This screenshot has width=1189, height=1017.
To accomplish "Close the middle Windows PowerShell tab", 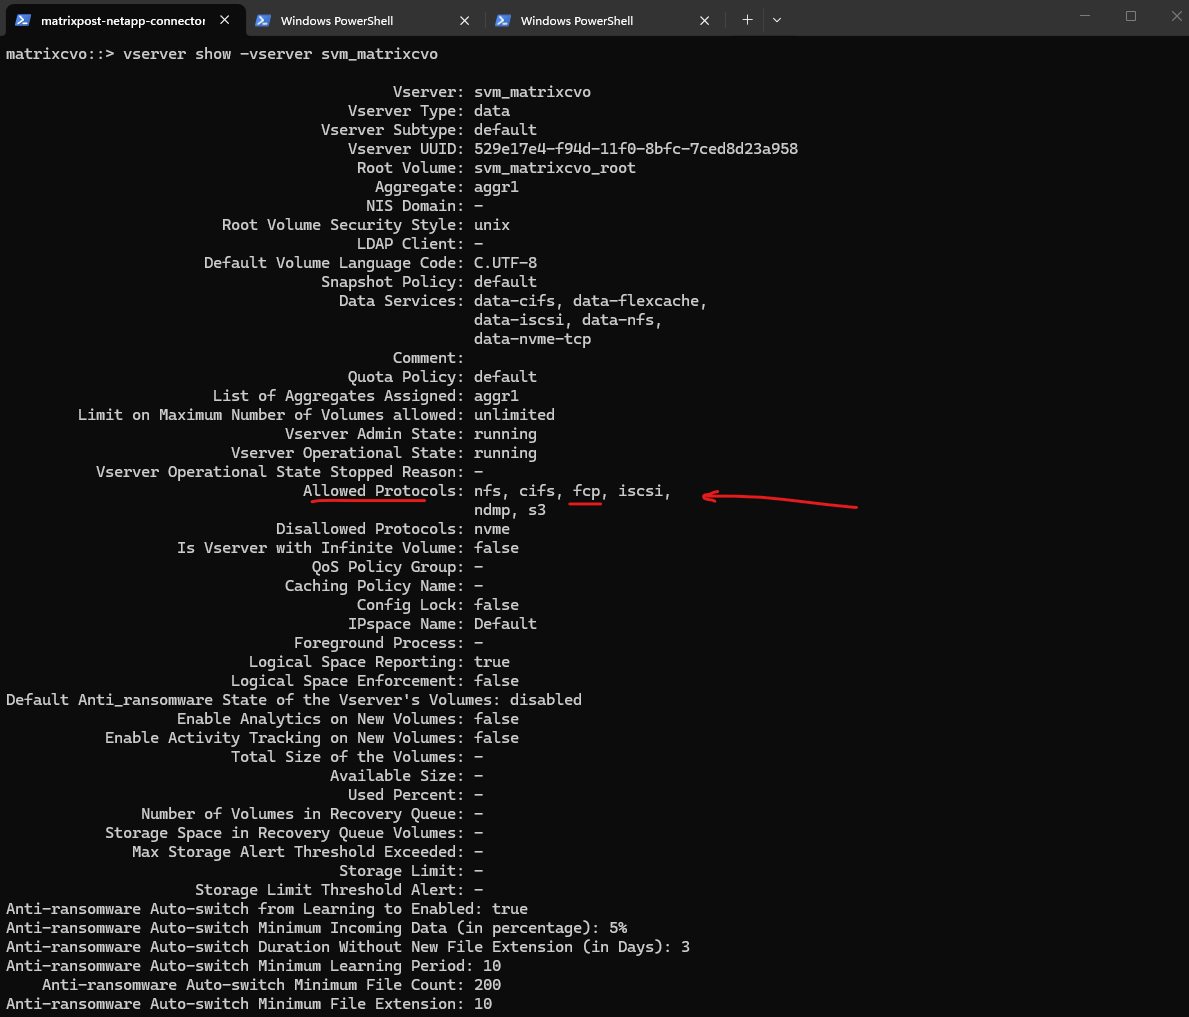I will tap(465, 20).
